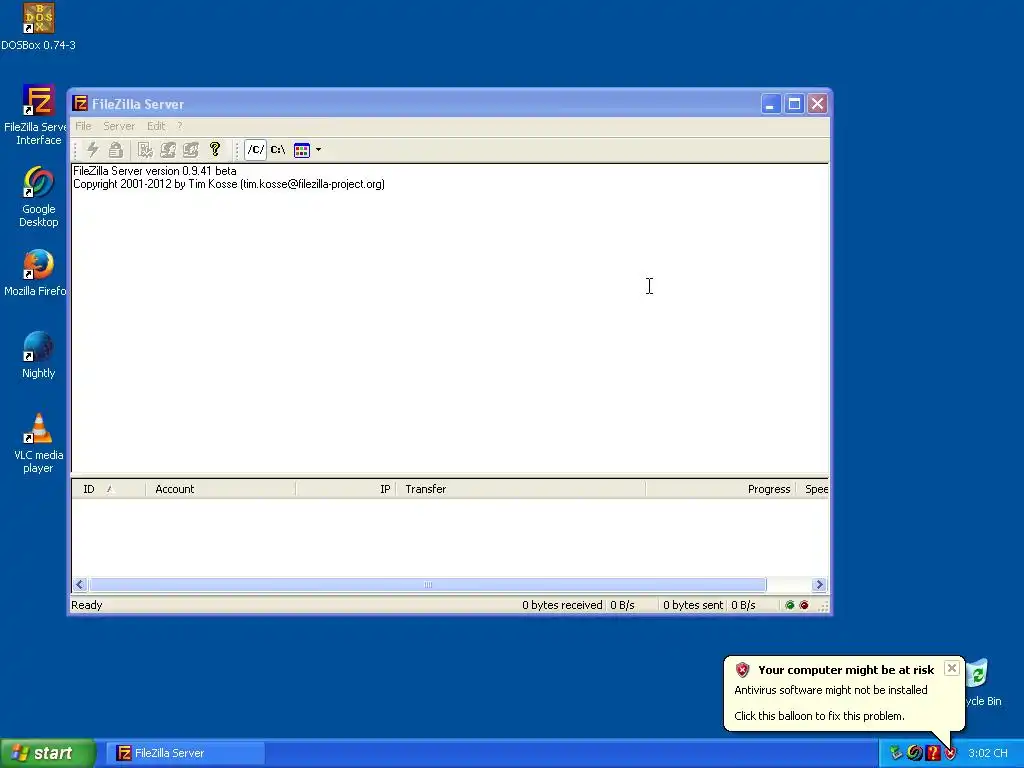This screenshot has width=1024, height=768.
Task: Select the Mozilla Firefox desktop icon
Action: (35, 273)
